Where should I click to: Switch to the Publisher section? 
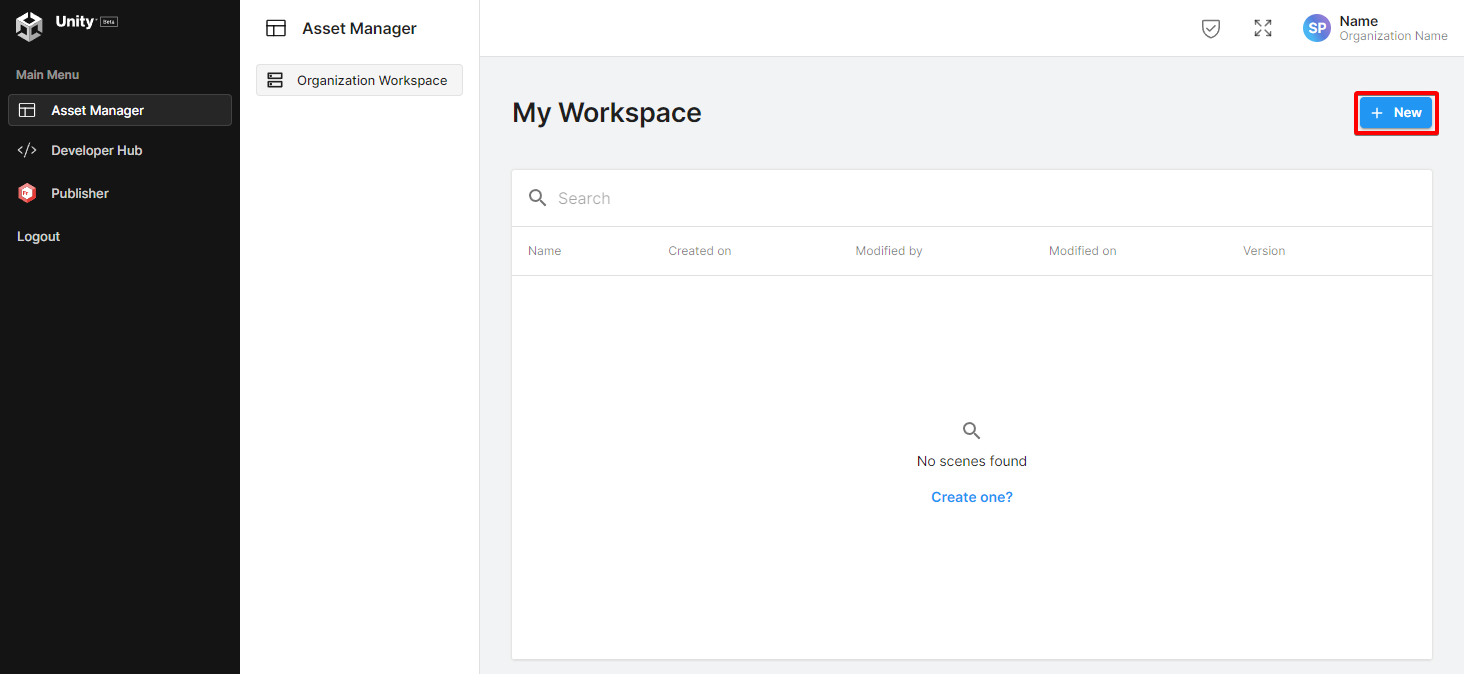coord(79,192)
